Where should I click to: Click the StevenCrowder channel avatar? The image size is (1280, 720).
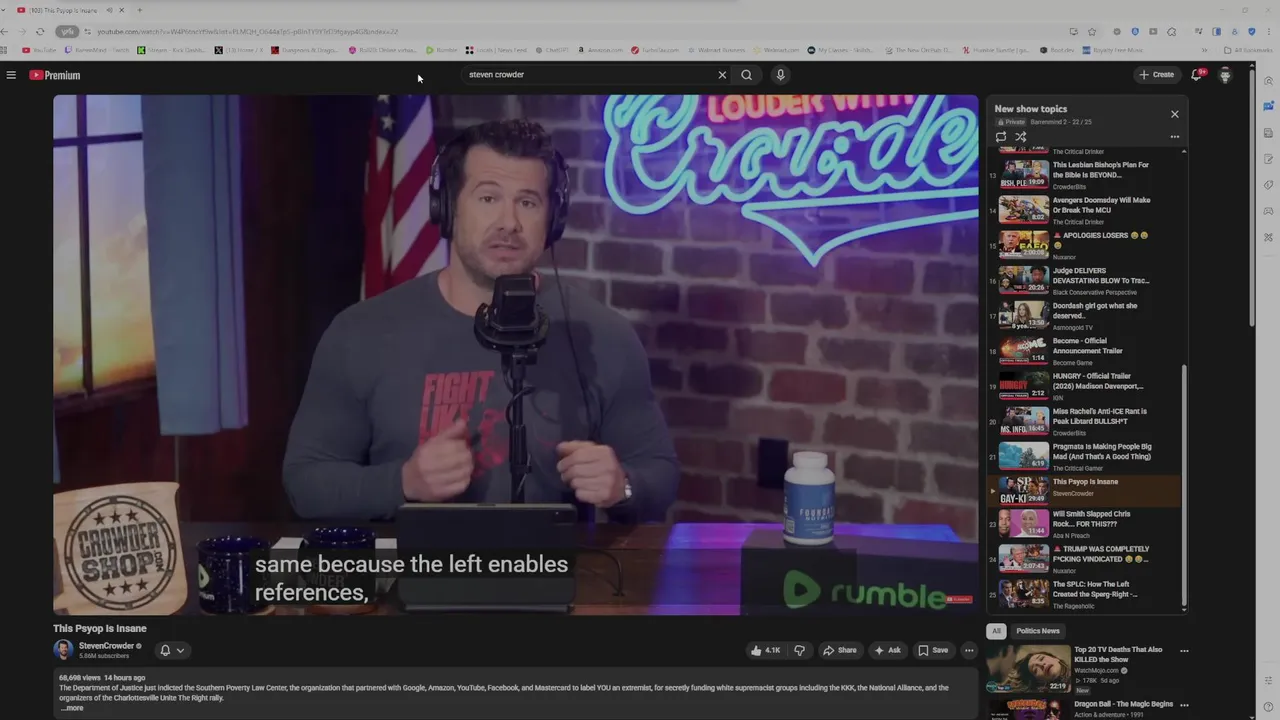click(63, 650)
